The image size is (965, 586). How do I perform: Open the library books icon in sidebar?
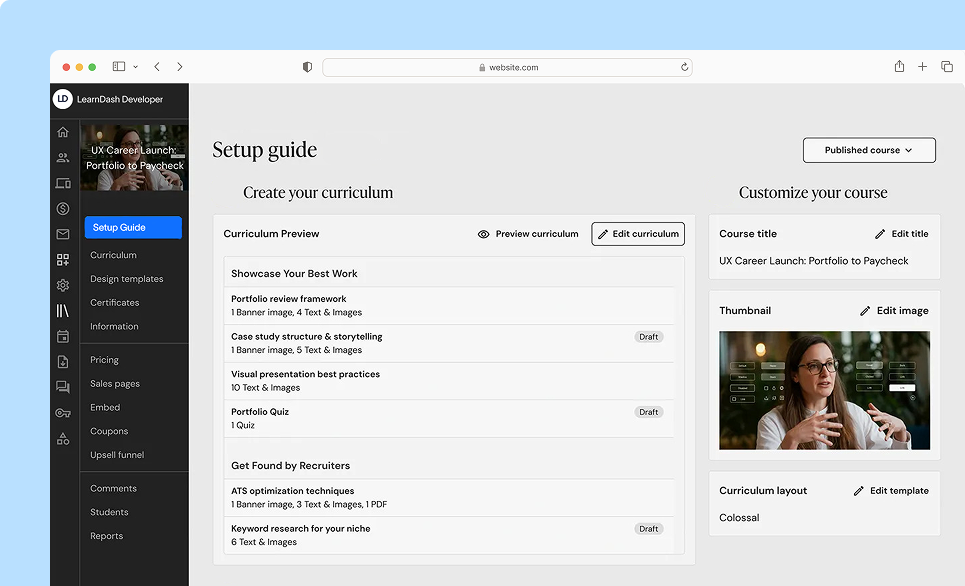[x=63, y=311]
